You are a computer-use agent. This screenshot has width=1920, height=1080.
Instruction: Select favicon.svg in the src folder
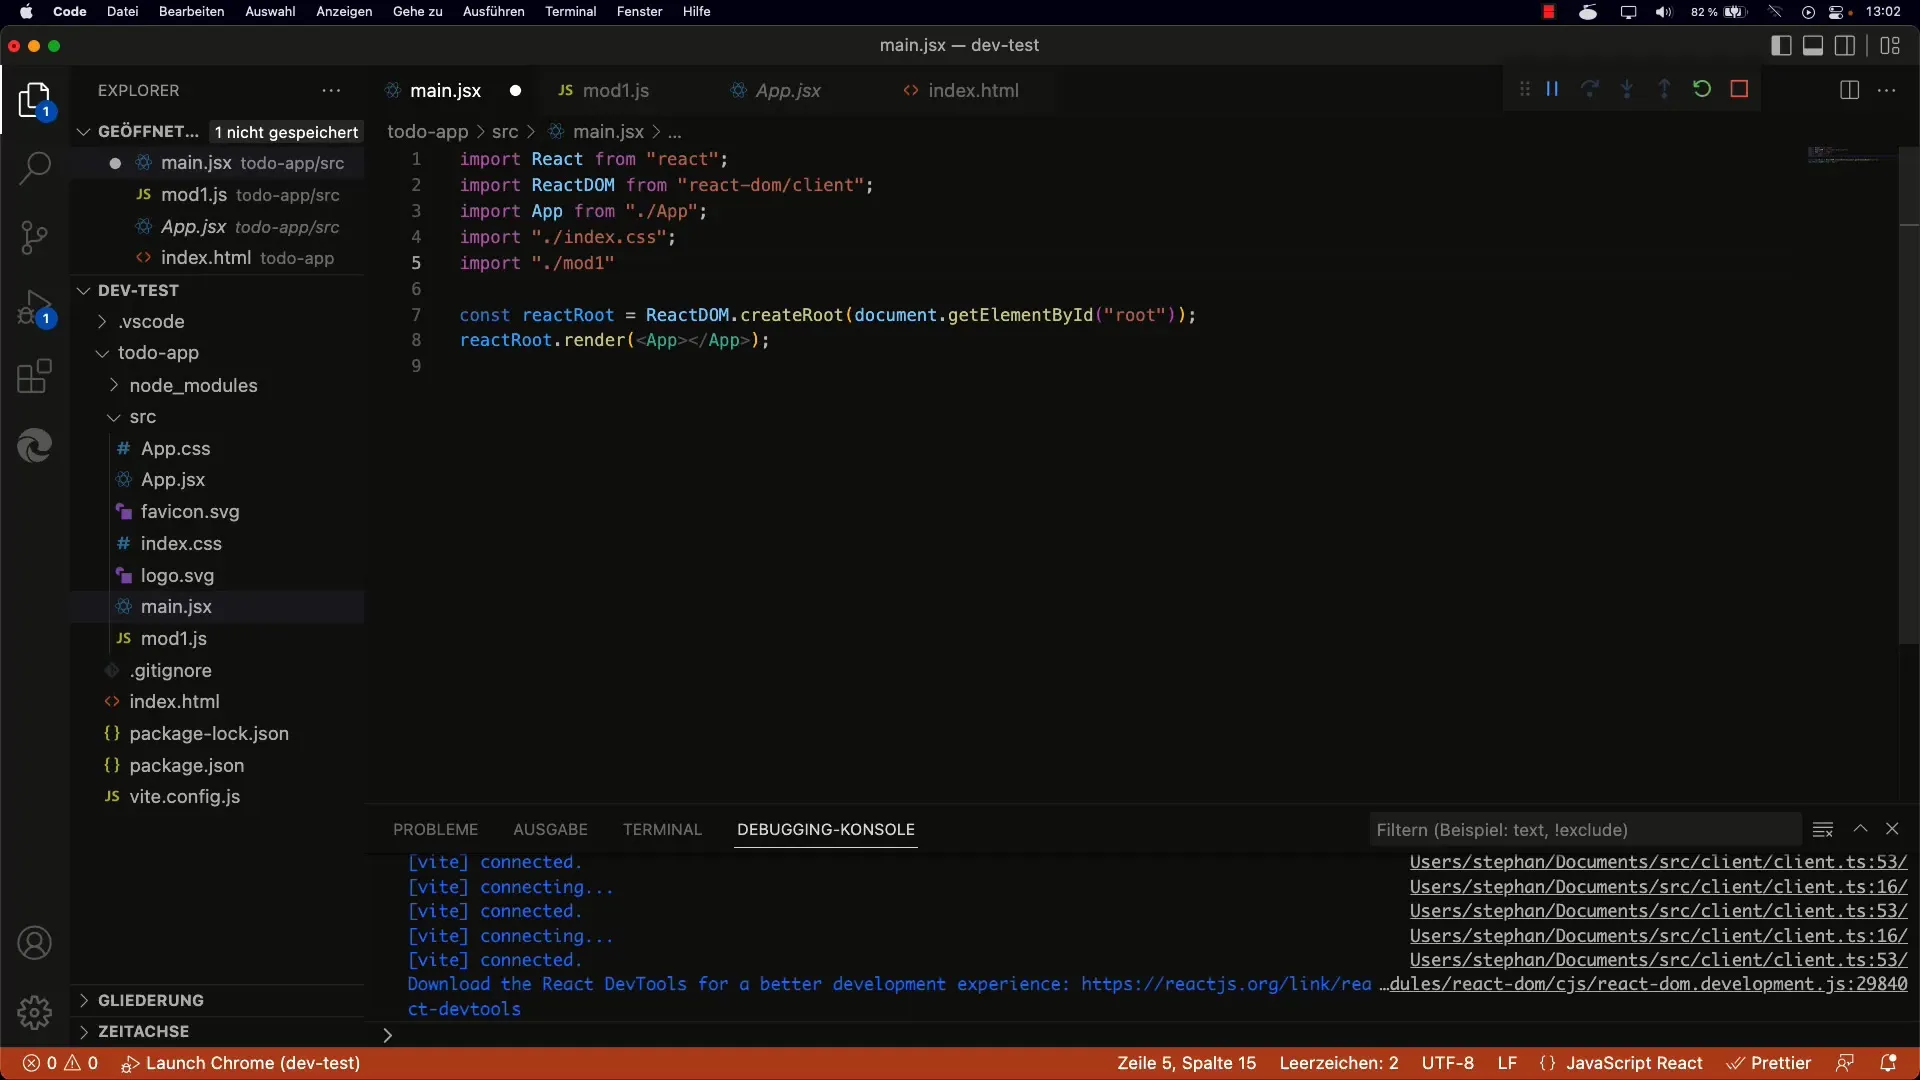(190, 511)
